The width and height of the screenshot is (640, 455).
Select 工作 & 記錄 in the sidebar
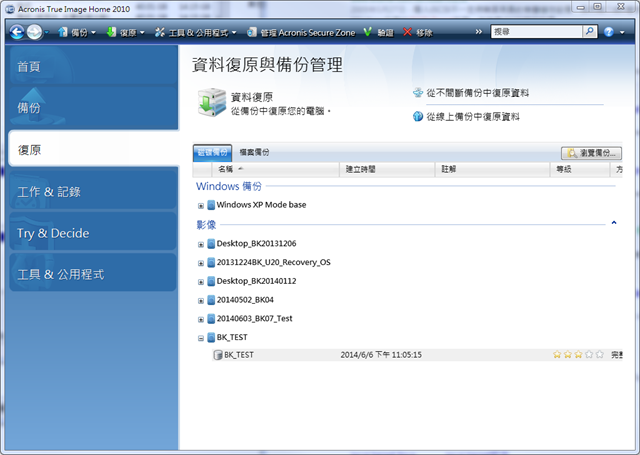(x=93, y=191)
